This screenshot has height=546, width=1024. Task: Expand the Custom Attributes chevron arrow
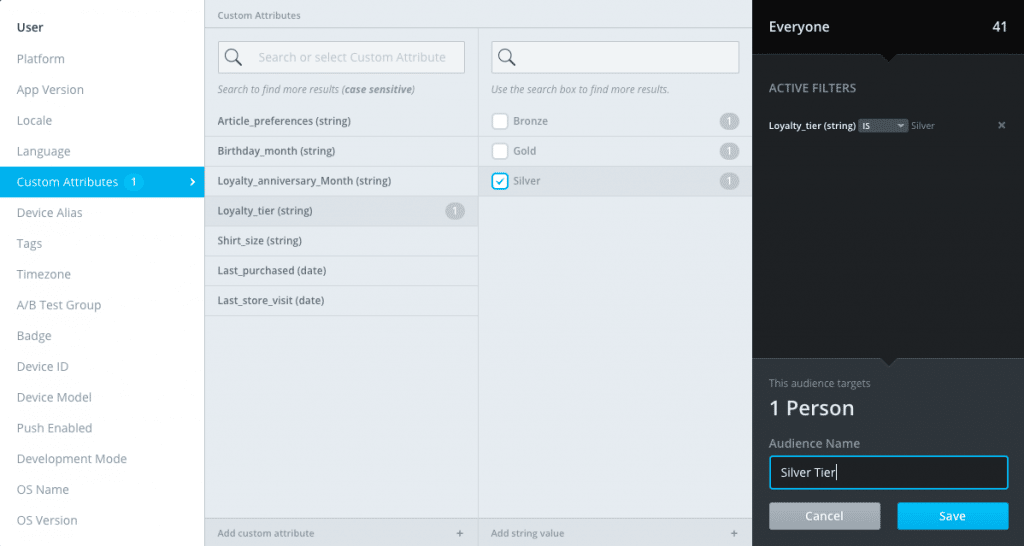click(x=191, y=182)
